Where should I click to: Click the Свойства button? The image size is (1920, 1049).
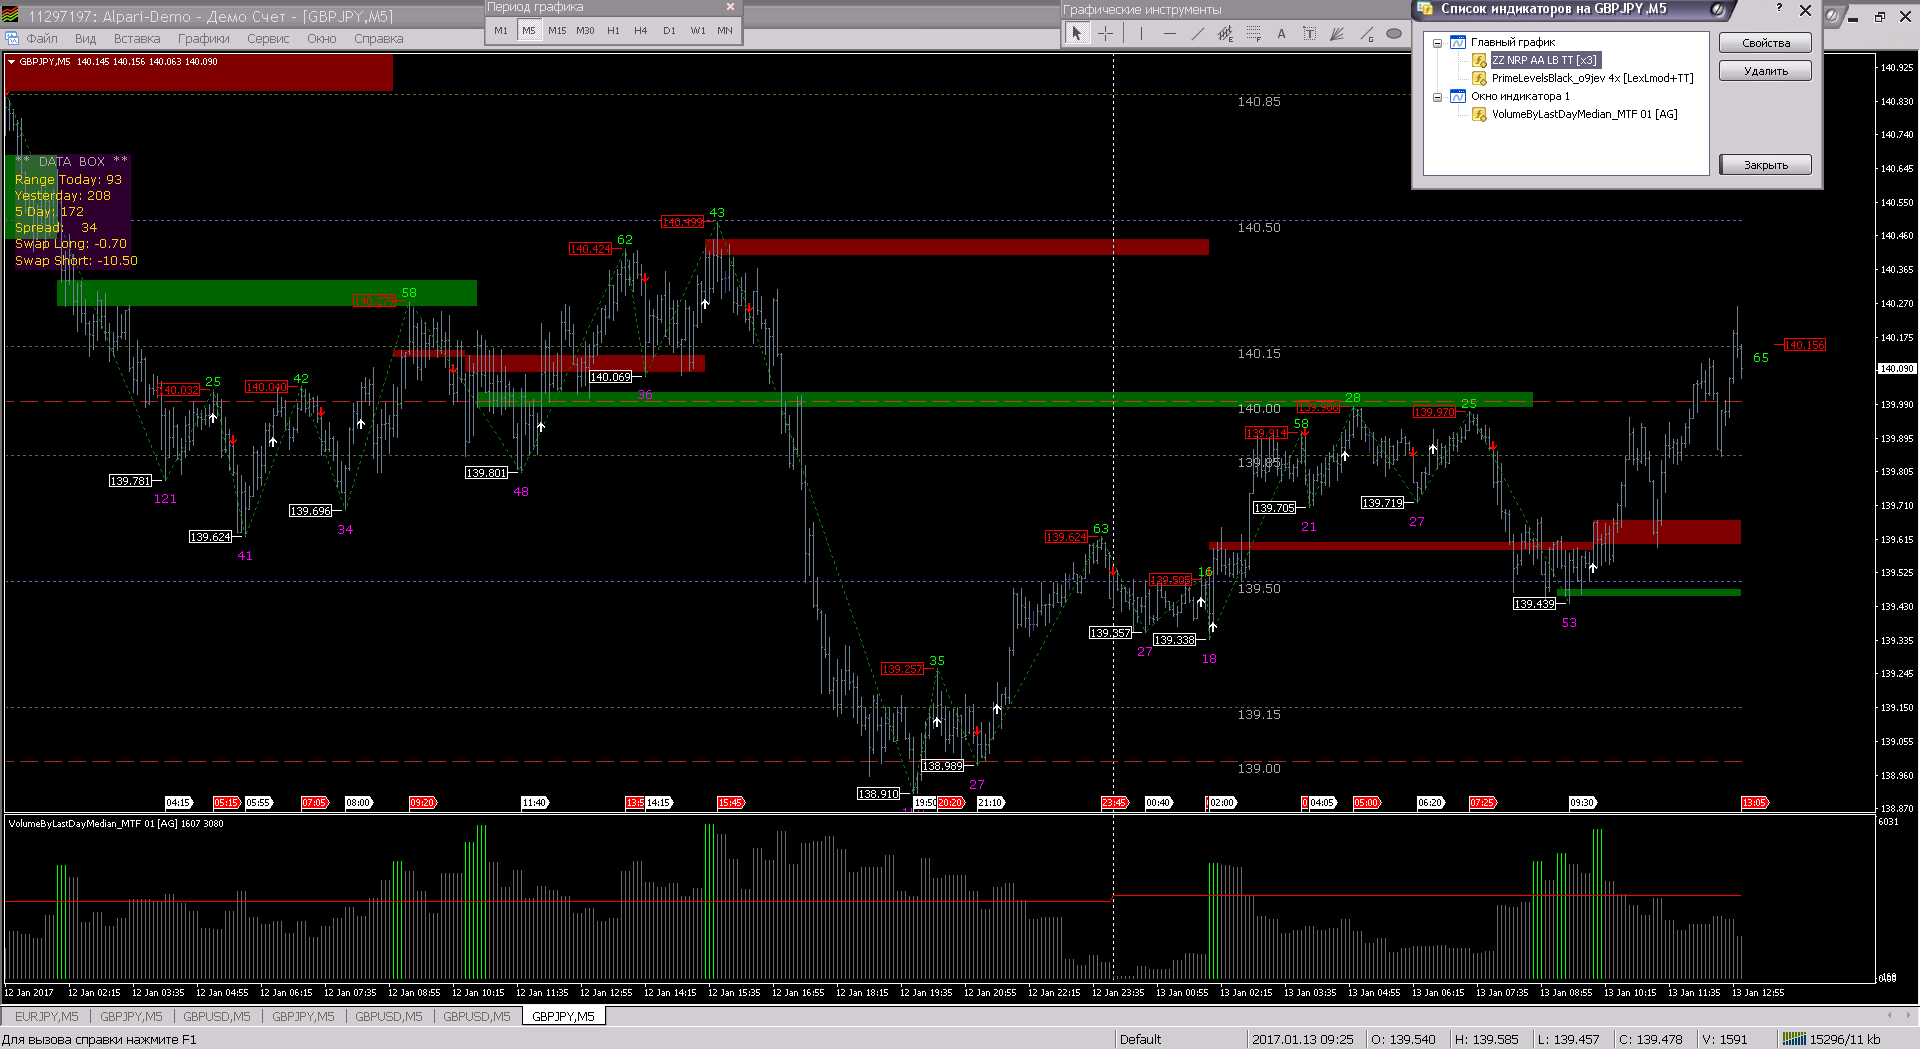[x=1766, y=43]
